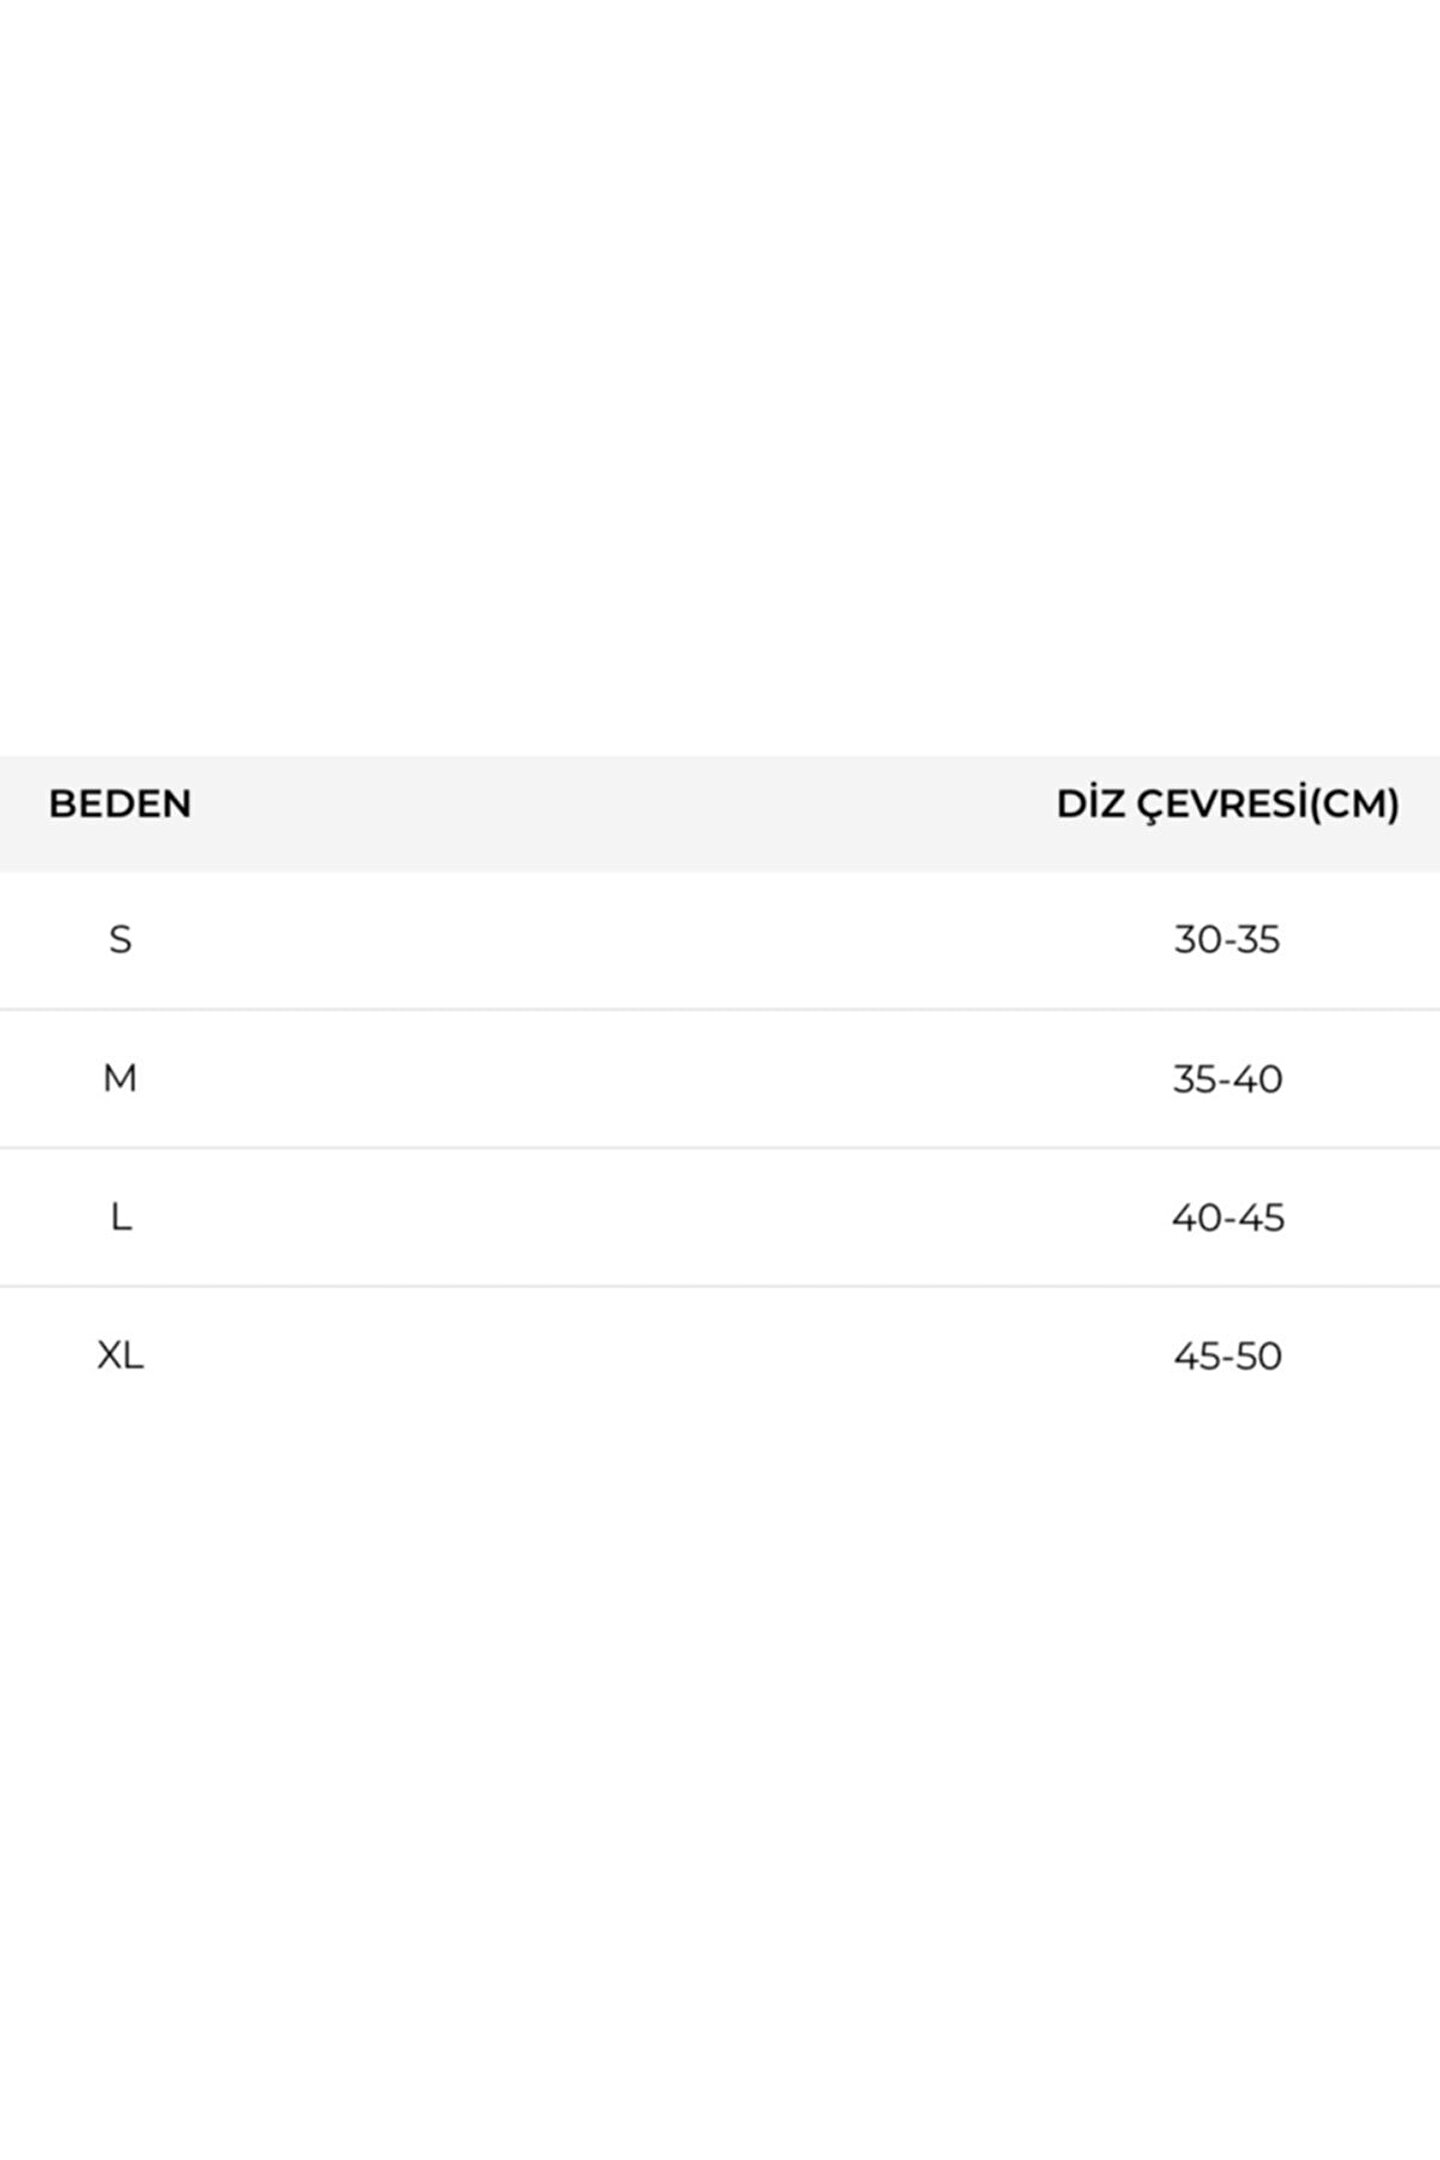Image resolution: width=1440 pixels, height=2160 pixels.
Task: Select the L size label
Action: [121, 1217]
